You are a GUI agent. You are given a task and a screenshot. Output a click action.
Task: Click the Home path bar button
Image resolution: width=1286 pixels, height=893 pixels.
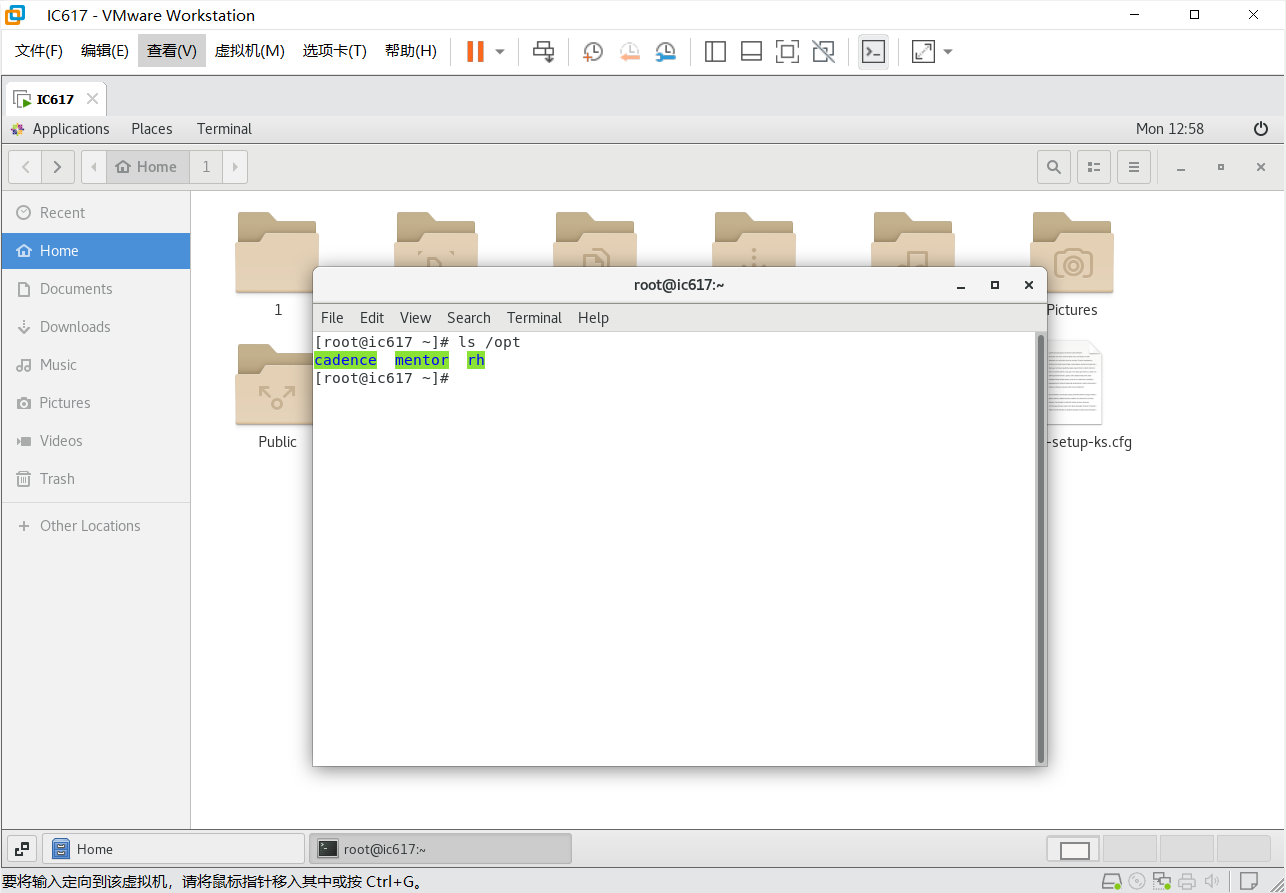pyautogui.click(x=147, y=167)
